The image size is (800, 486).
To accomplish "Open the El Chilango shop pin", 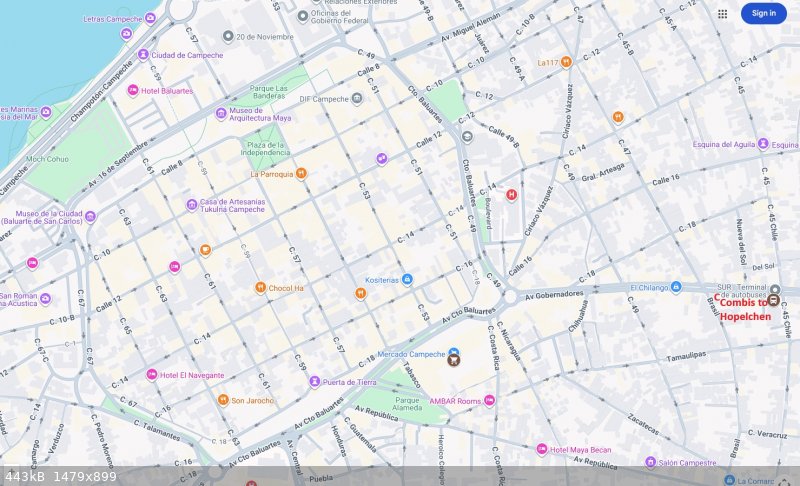I will 675,287.
